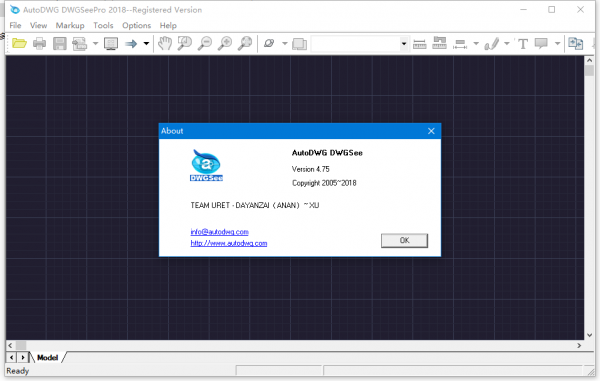The width and height of the screenshot is (600, 381).
Task: Select the freehand pen markup tool
Action: click(x=492, y=44)
